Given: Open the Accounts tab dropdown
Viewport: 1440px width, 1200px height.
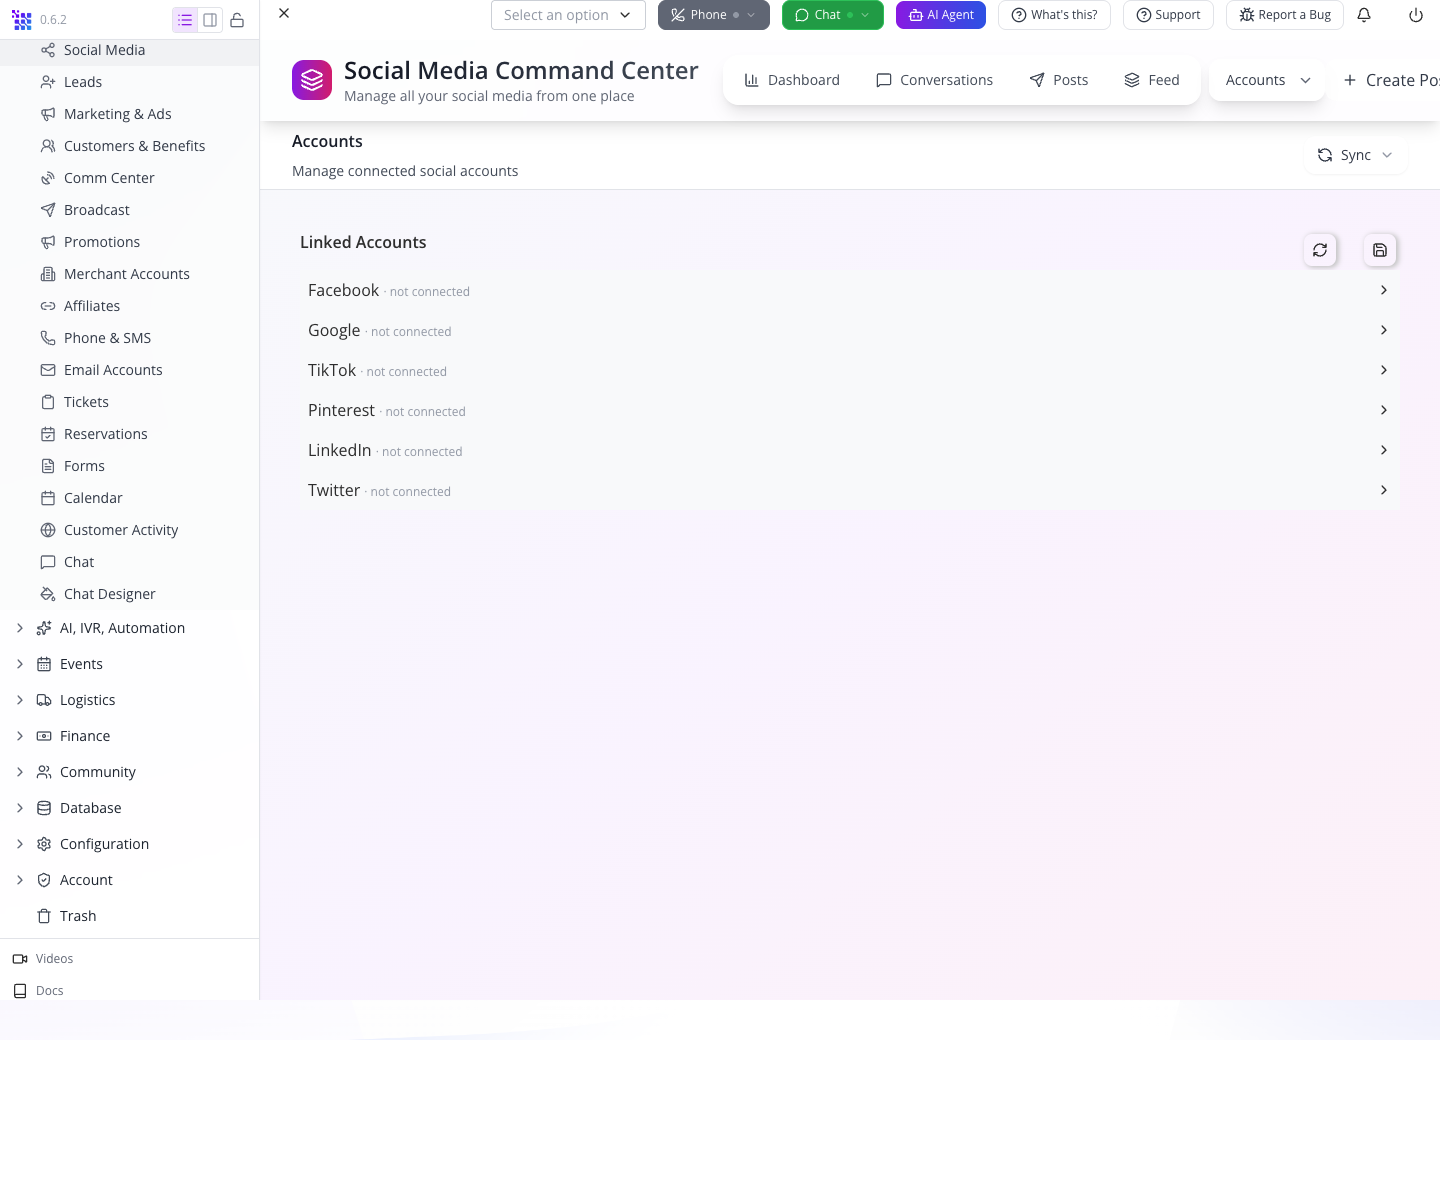Looking at the screenshot, I should [1267, 80].
